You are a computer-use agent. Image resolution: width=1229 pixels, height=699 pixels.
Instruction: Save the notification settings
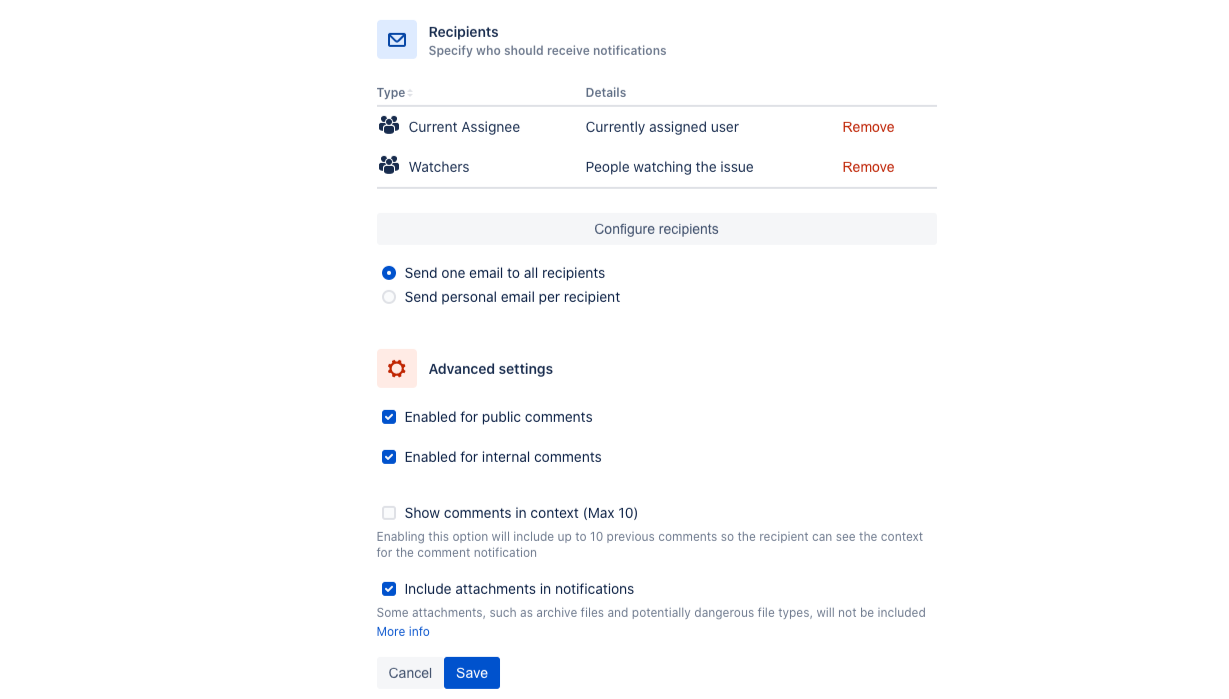472,673
